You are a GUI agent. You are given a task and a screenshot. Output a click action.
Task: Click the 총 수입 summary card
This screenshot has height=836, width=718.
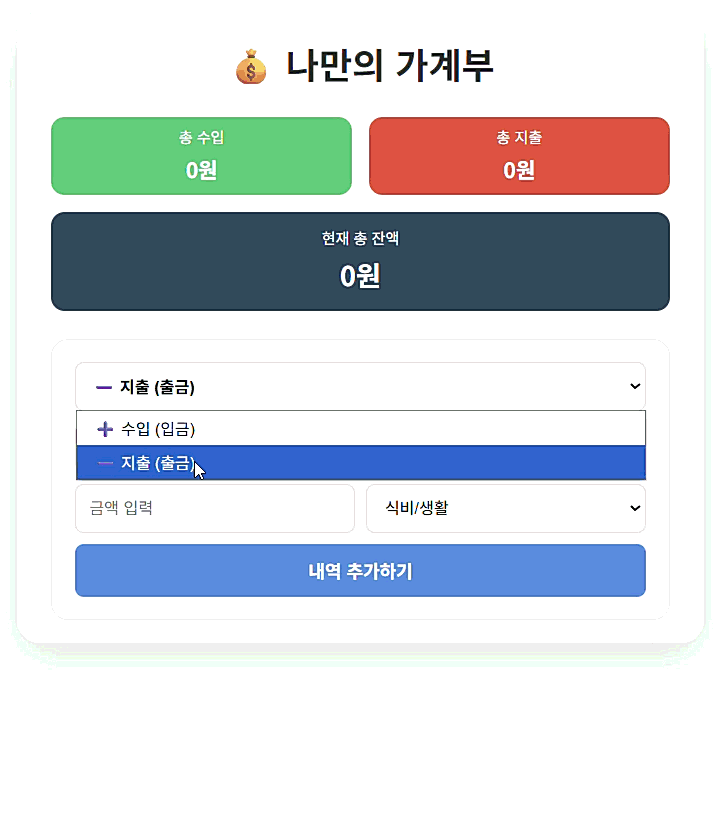201,156
